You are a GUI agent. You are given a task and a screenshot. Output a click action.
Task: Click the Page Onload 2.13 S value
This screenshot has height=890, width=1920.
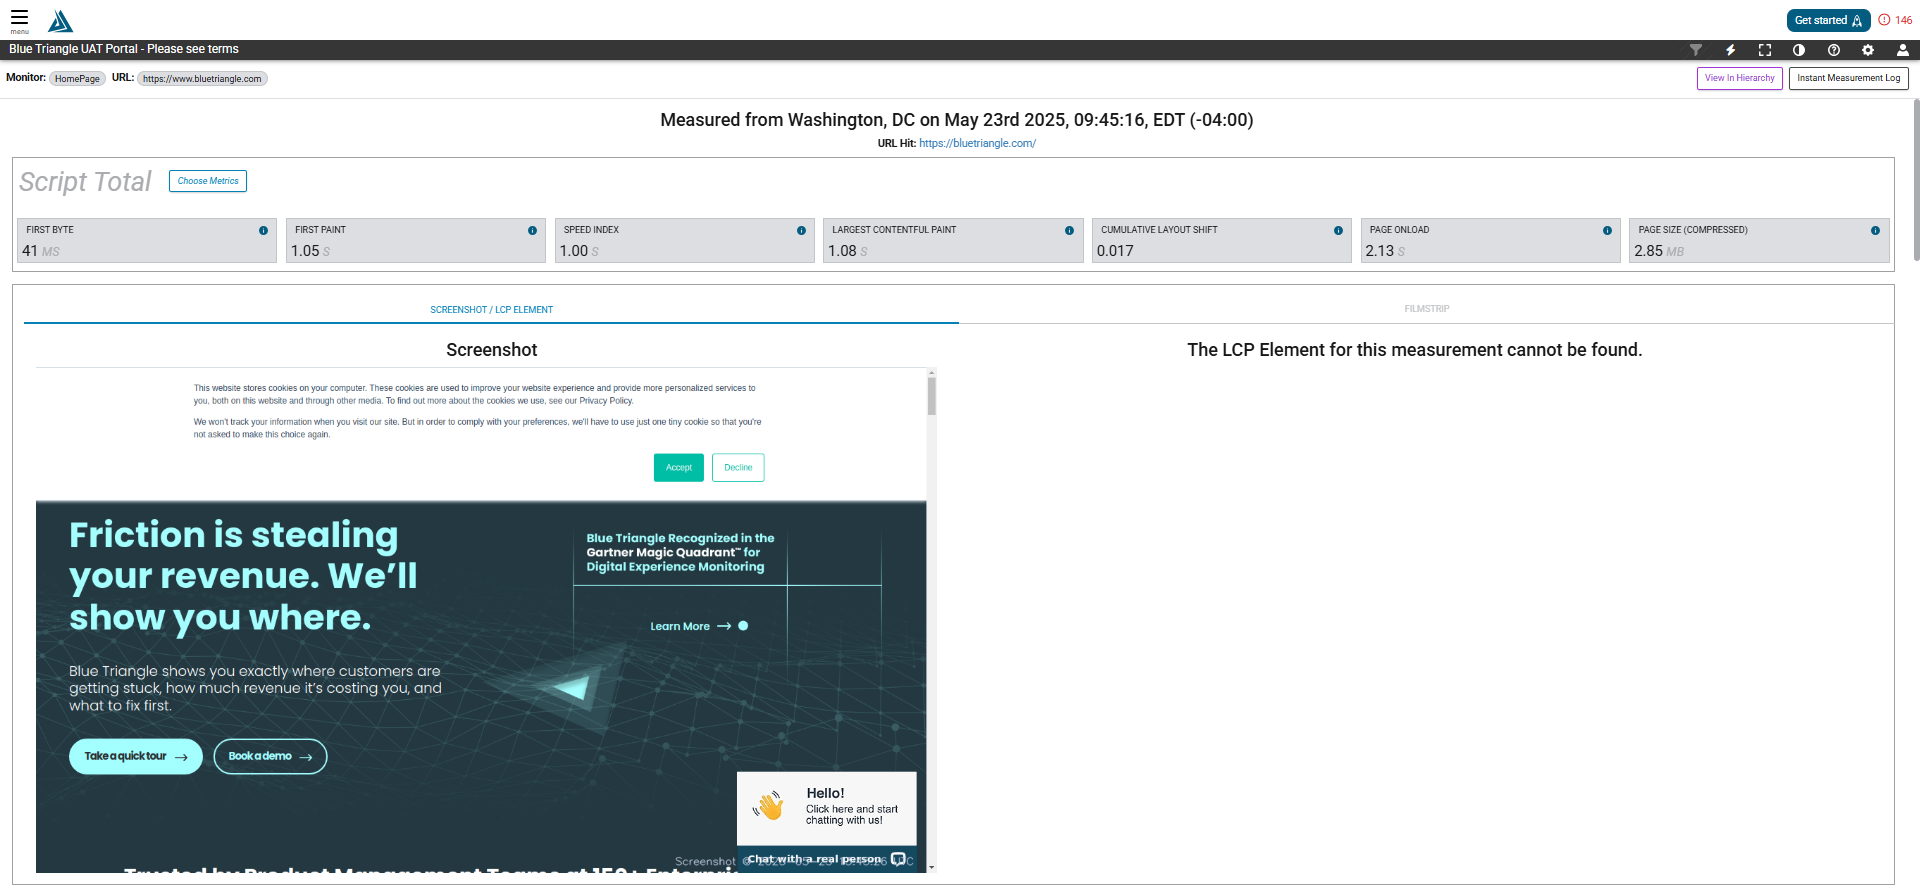[x=1385, y=251]
